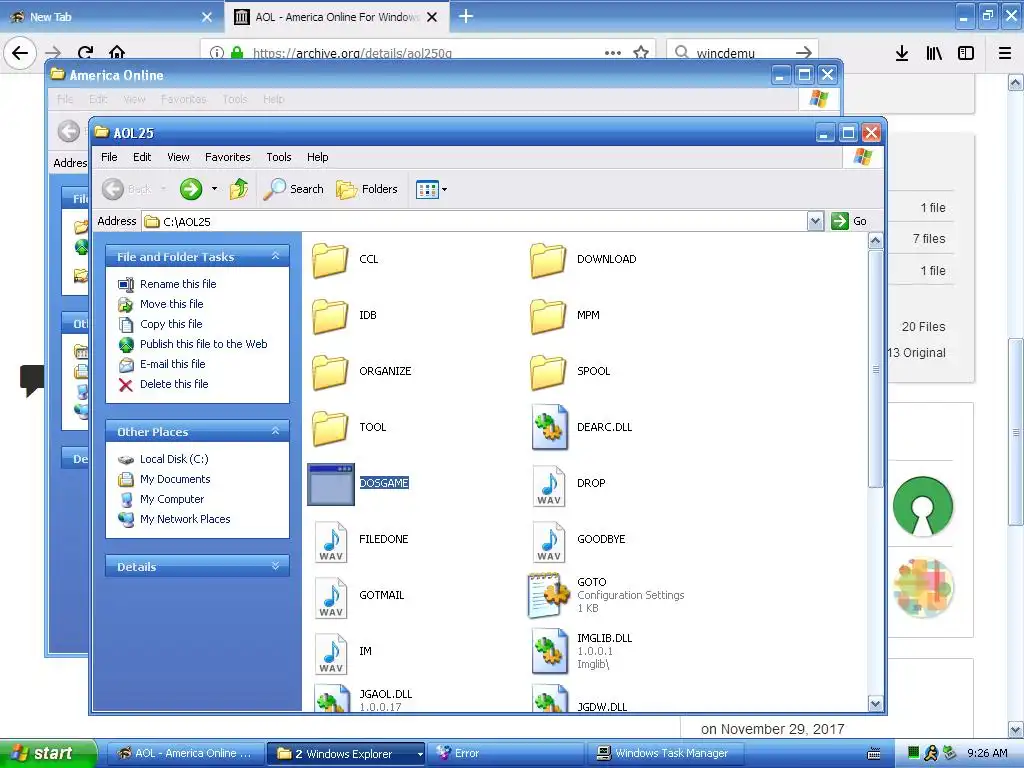Collapse the Other Places panel
The height and width of the screenshot is (768, 1024).
tap(276, 431)
